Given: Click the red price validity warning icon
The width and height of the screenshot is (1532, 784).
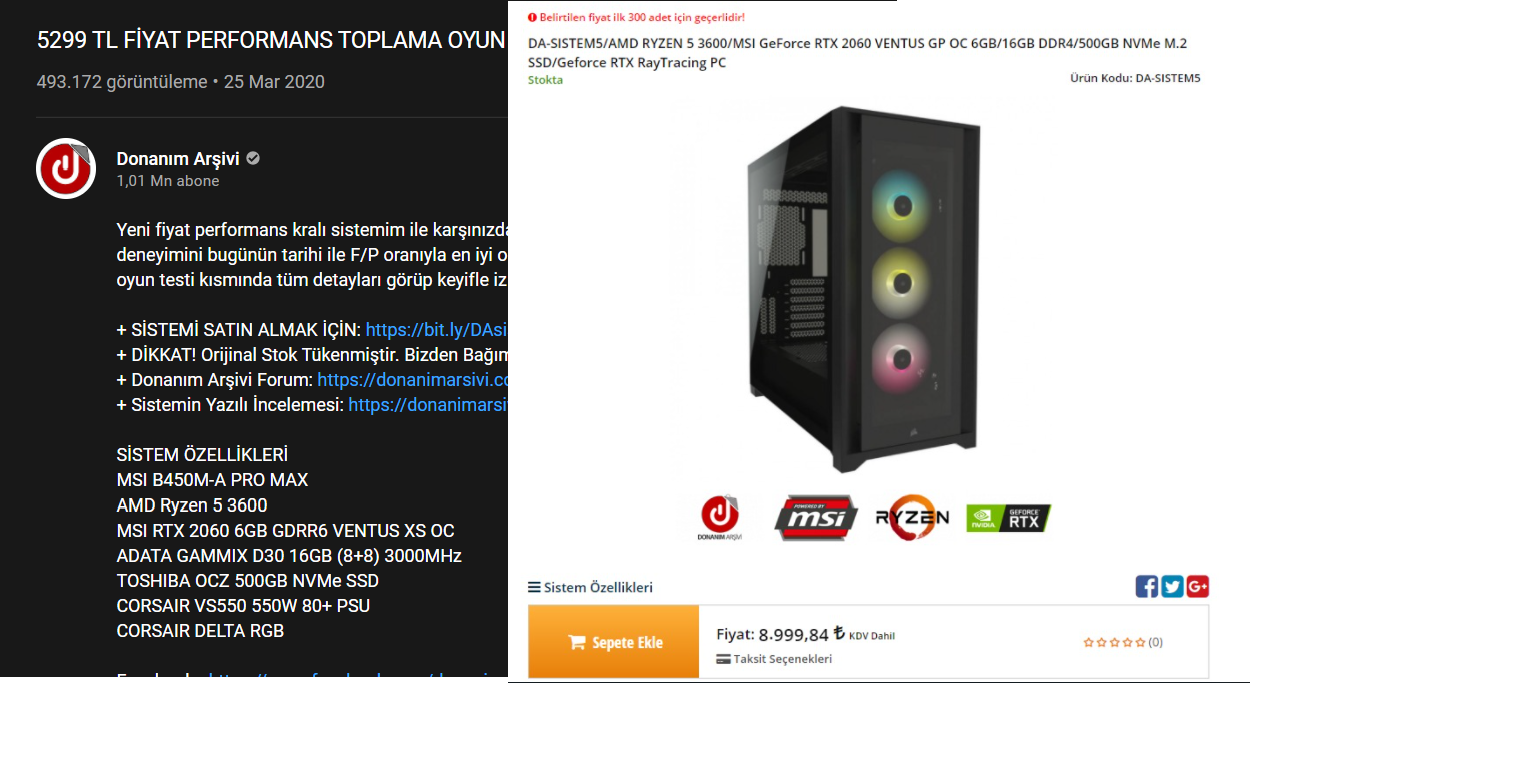Looking at the screenshot, I should (x=532, y=17).
